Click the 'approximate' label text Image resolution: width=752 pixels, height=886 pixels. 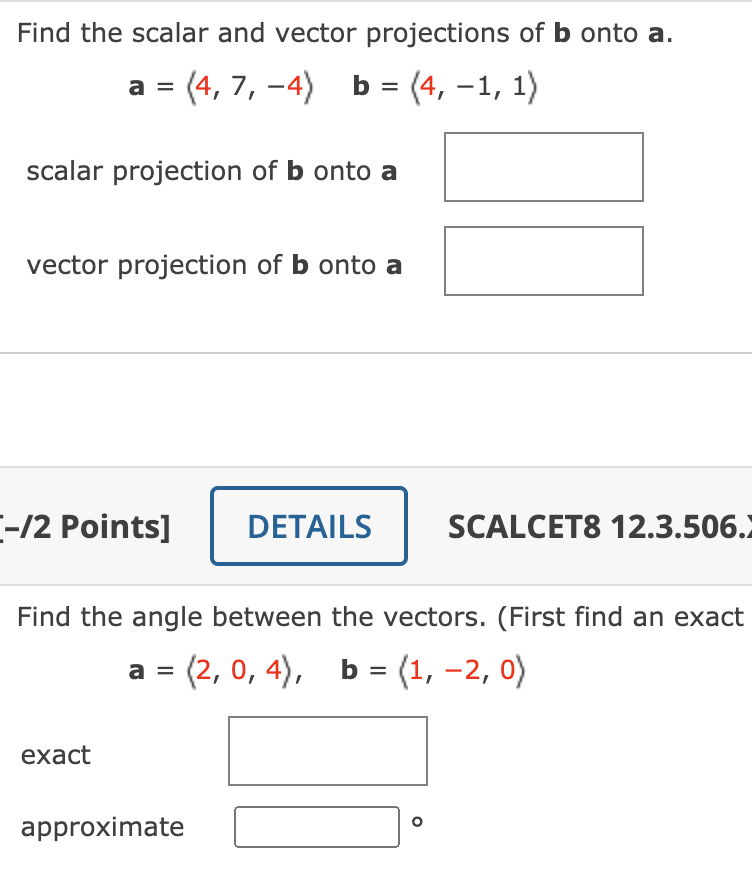[103, 827]
